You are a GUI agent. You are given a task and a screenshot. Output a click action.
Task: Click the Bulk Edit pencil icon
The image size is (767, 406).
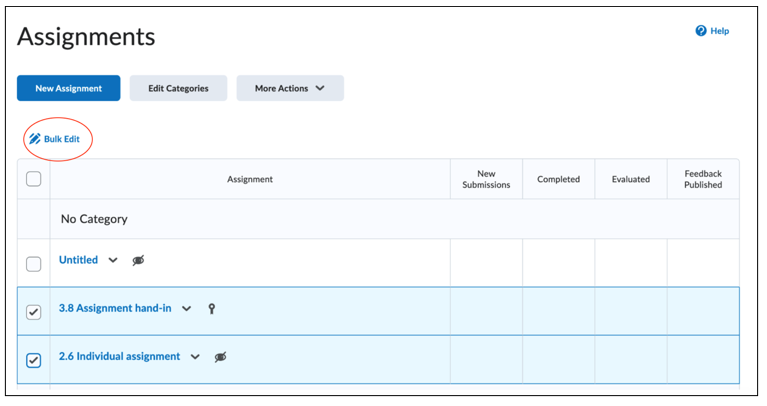coord(35,139)
